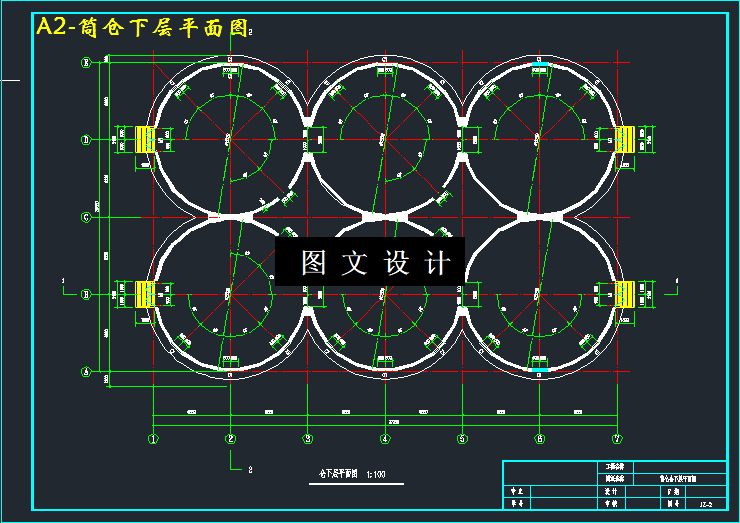
Task: Click 筒仓仓下层平面图 name in title block
Action: pos(678,479)
